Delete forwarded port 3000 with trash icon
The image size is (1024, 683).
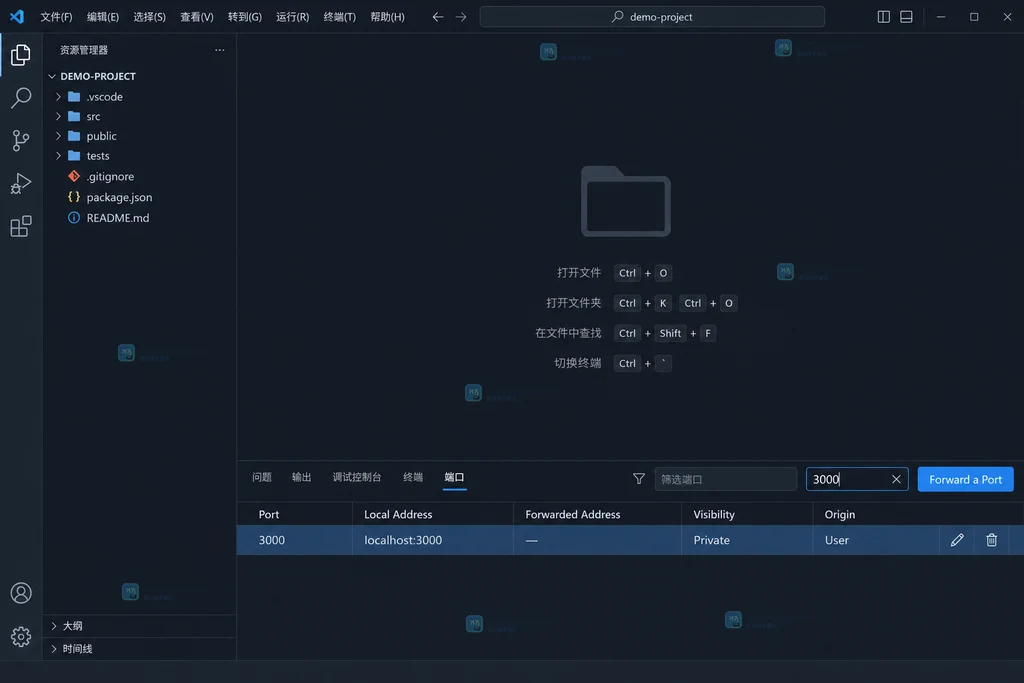pyautogui.click(x=991, y=540)
